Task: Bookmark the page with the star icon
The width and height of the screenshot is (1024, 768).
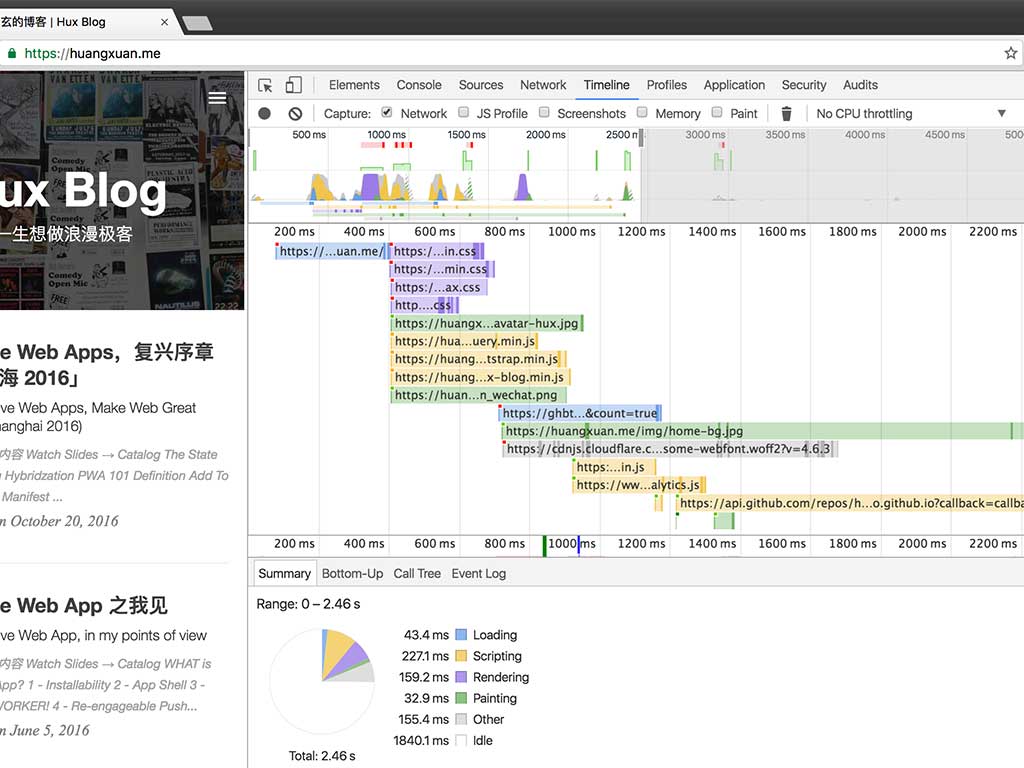Action: (1010, 53)
